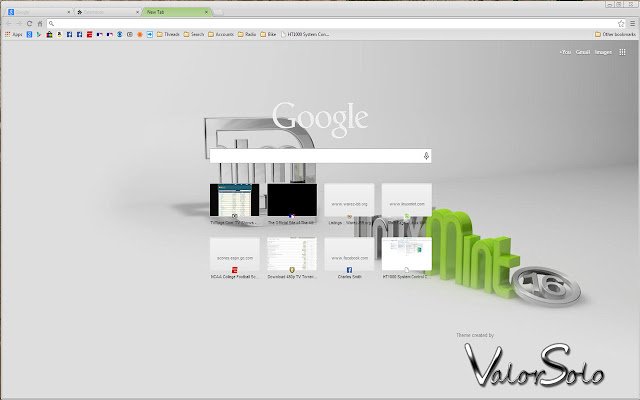The width and height of the screenshot is (640, 400).
Task: Open the Radio bookmarks folder
Action: pos(247,35)
